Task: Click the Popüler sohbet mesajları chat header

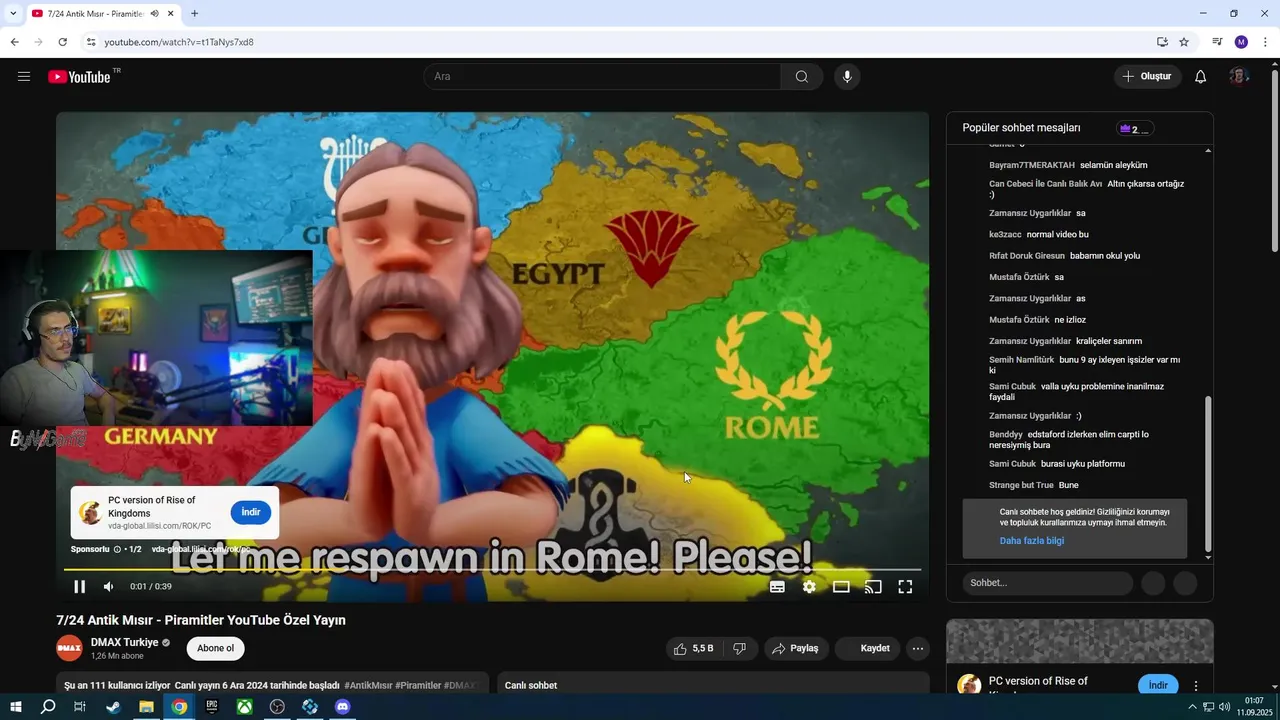Action: (x=1021, y=128)
